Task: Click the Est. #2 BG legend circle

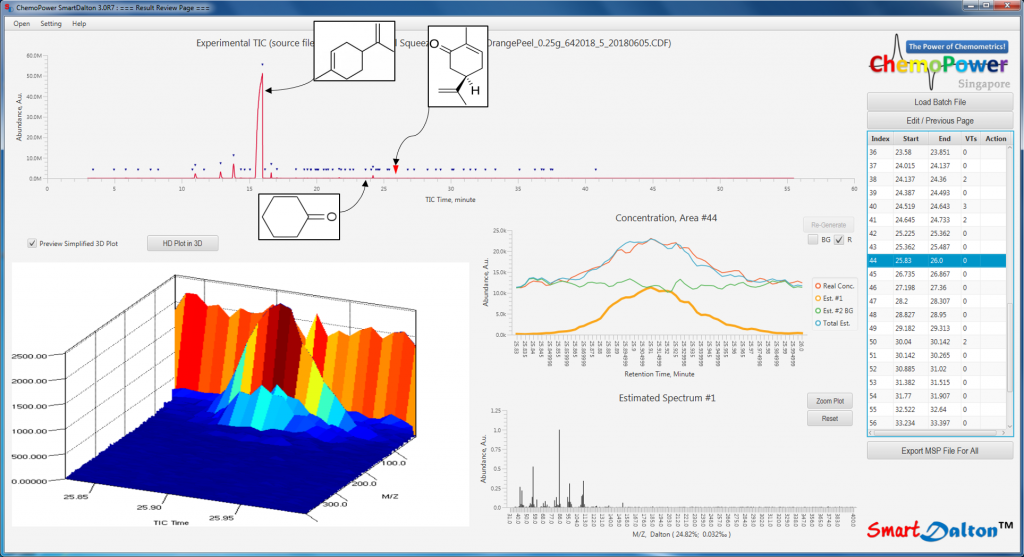Action: pos(817,309)
